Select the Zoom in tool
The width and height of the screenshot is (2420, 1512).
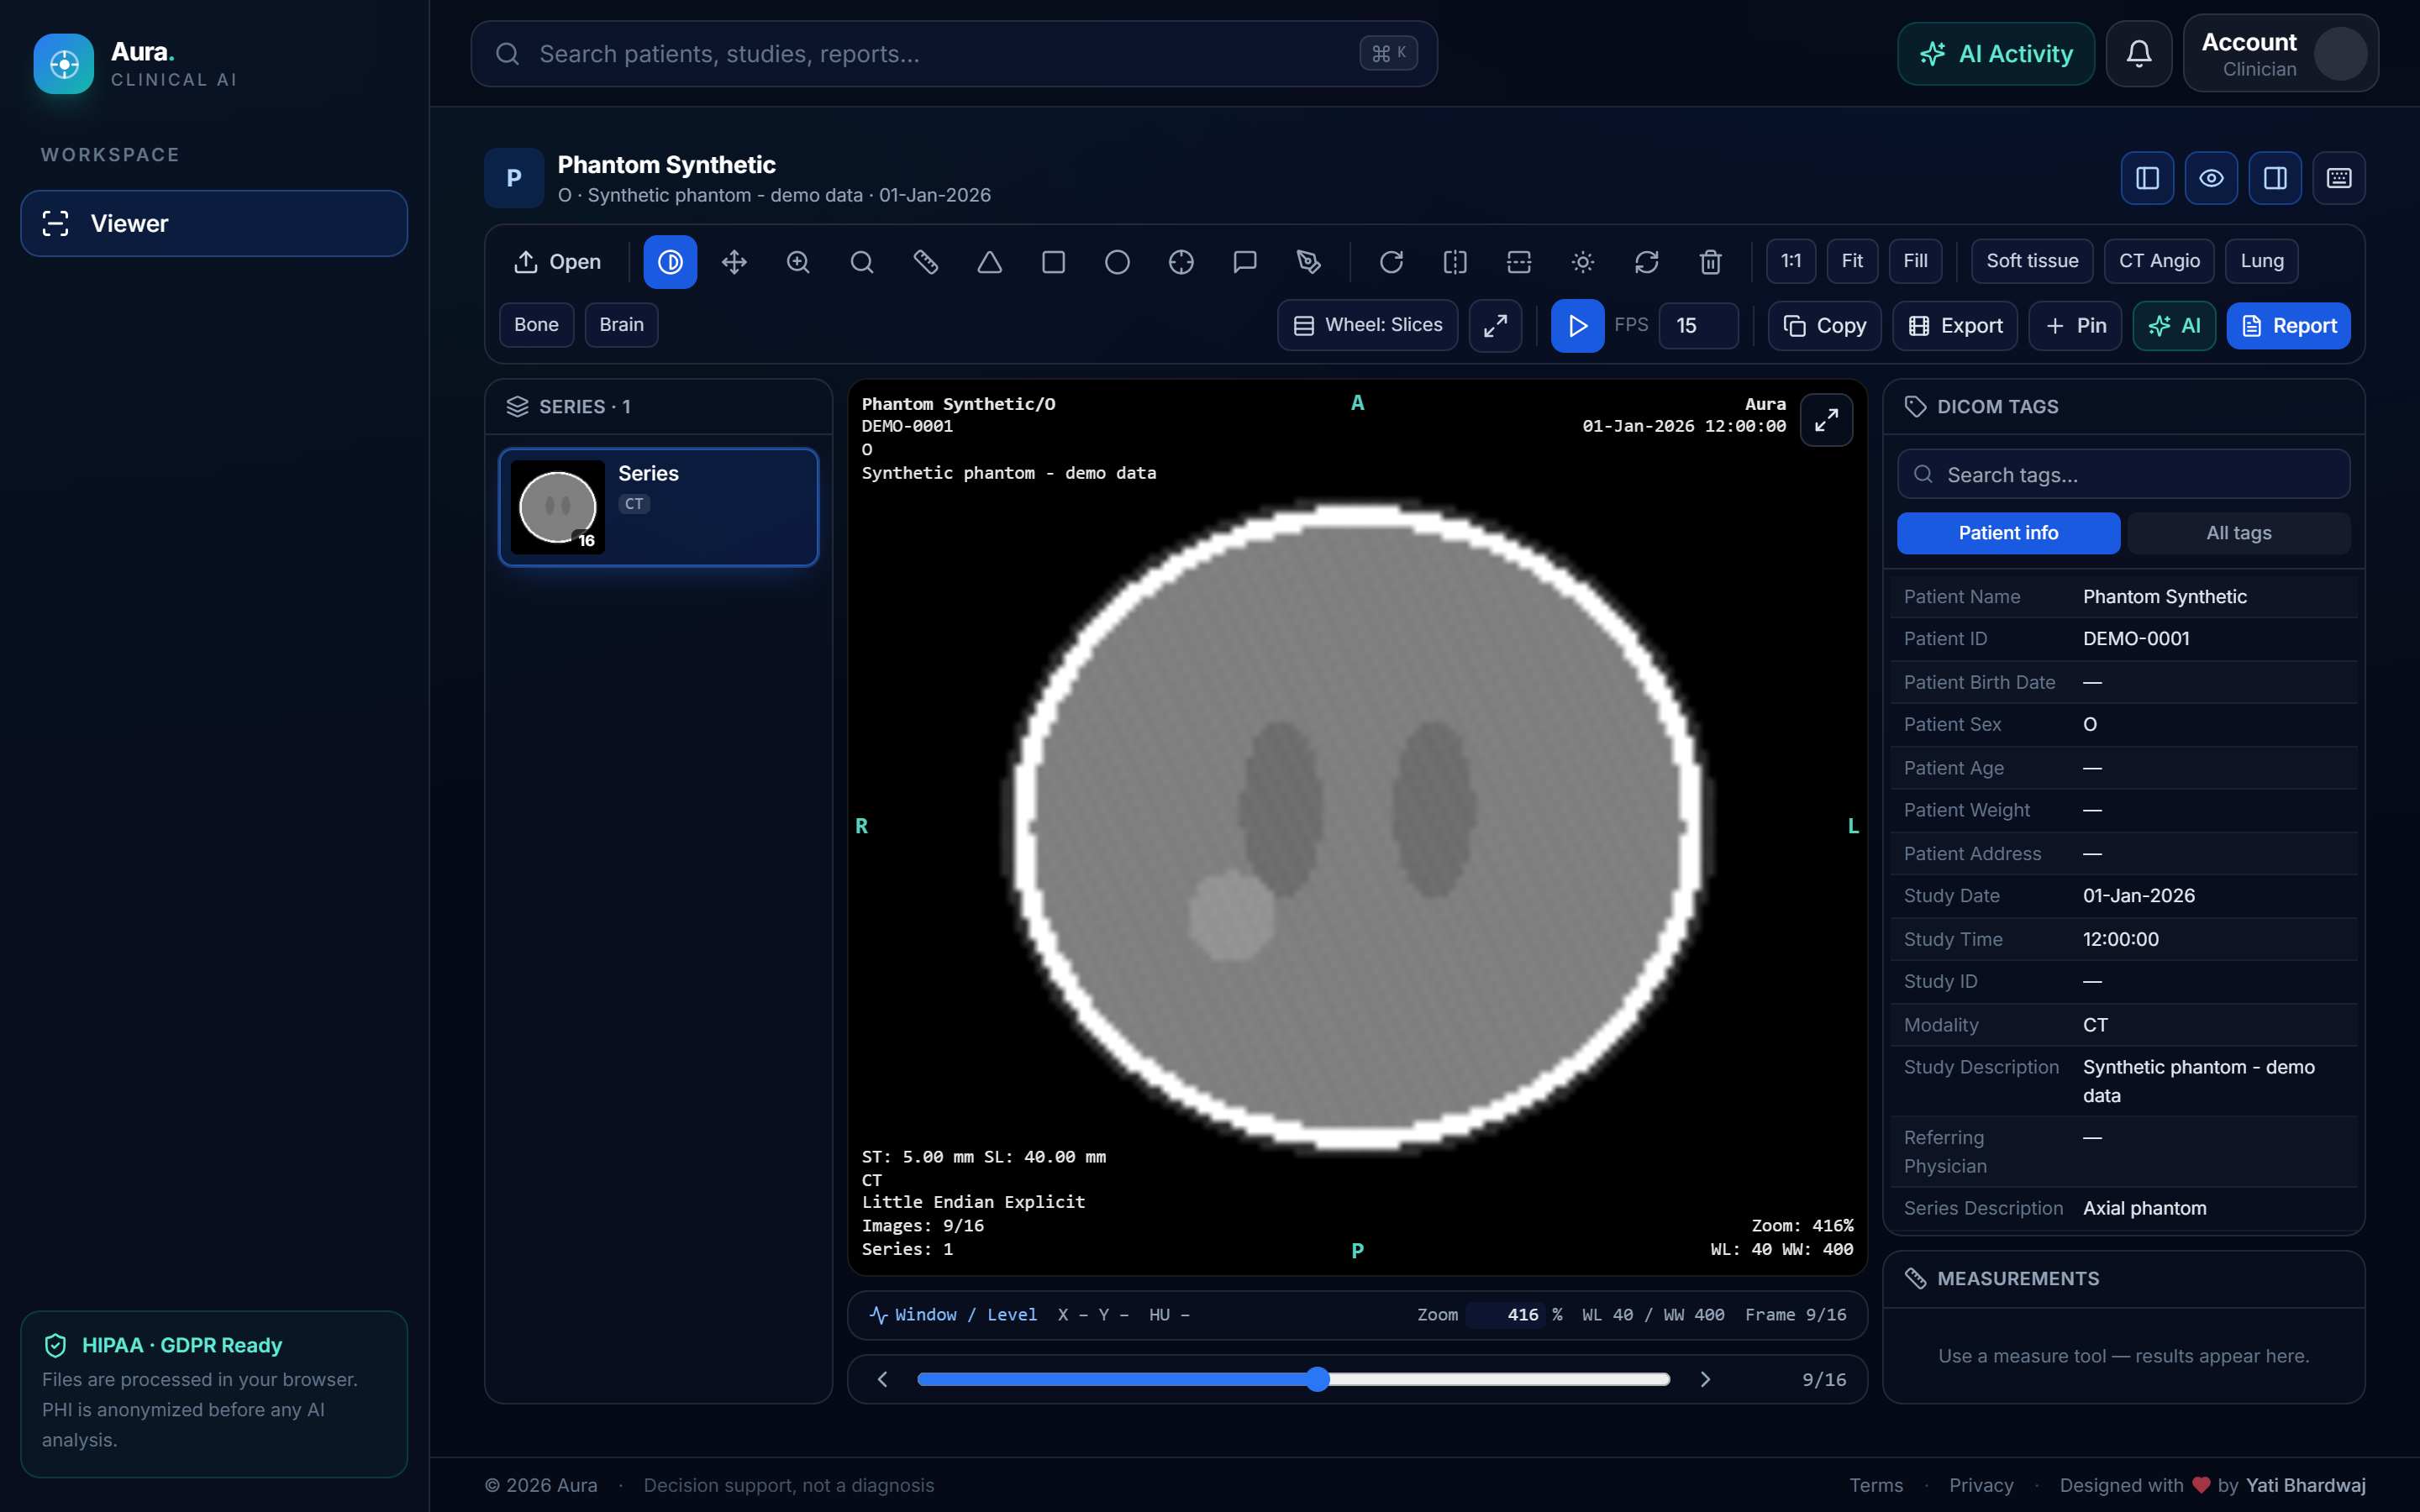point(798,262)
